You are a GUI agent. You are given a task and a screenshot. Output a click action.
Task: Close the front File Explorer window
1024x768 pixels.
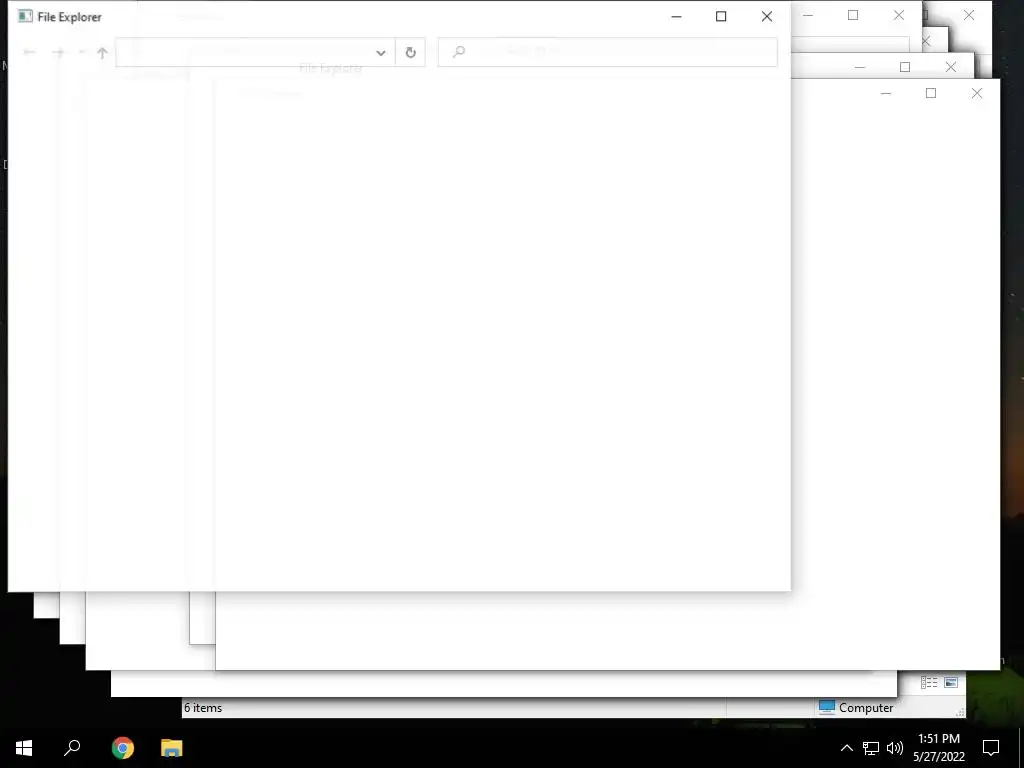point(767,16)
